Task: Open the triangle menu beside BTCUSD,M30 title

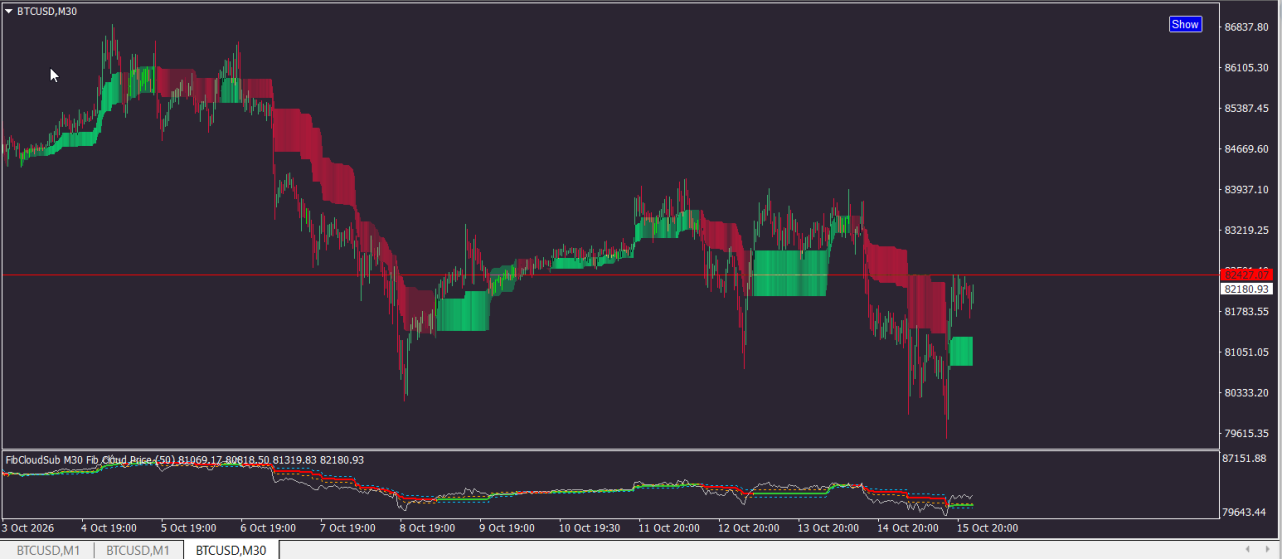Action: [x=9, y=11]
